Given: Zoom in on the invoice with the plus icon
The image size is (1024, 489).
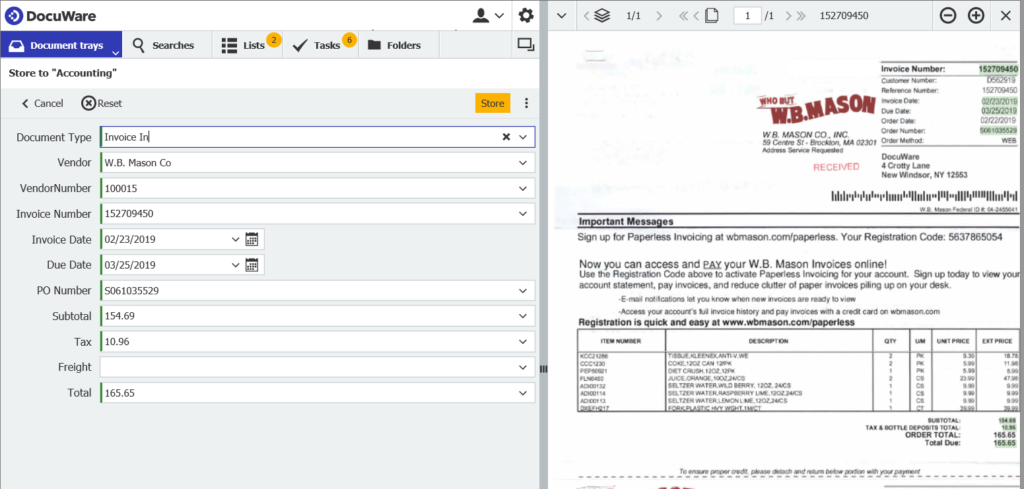Looking at the screenshot, I should pos(976,16).
